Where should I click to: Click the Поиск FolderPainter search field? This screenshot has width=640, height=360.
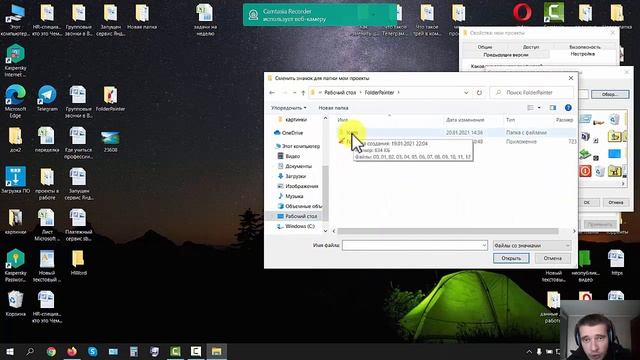pos(531,93)
